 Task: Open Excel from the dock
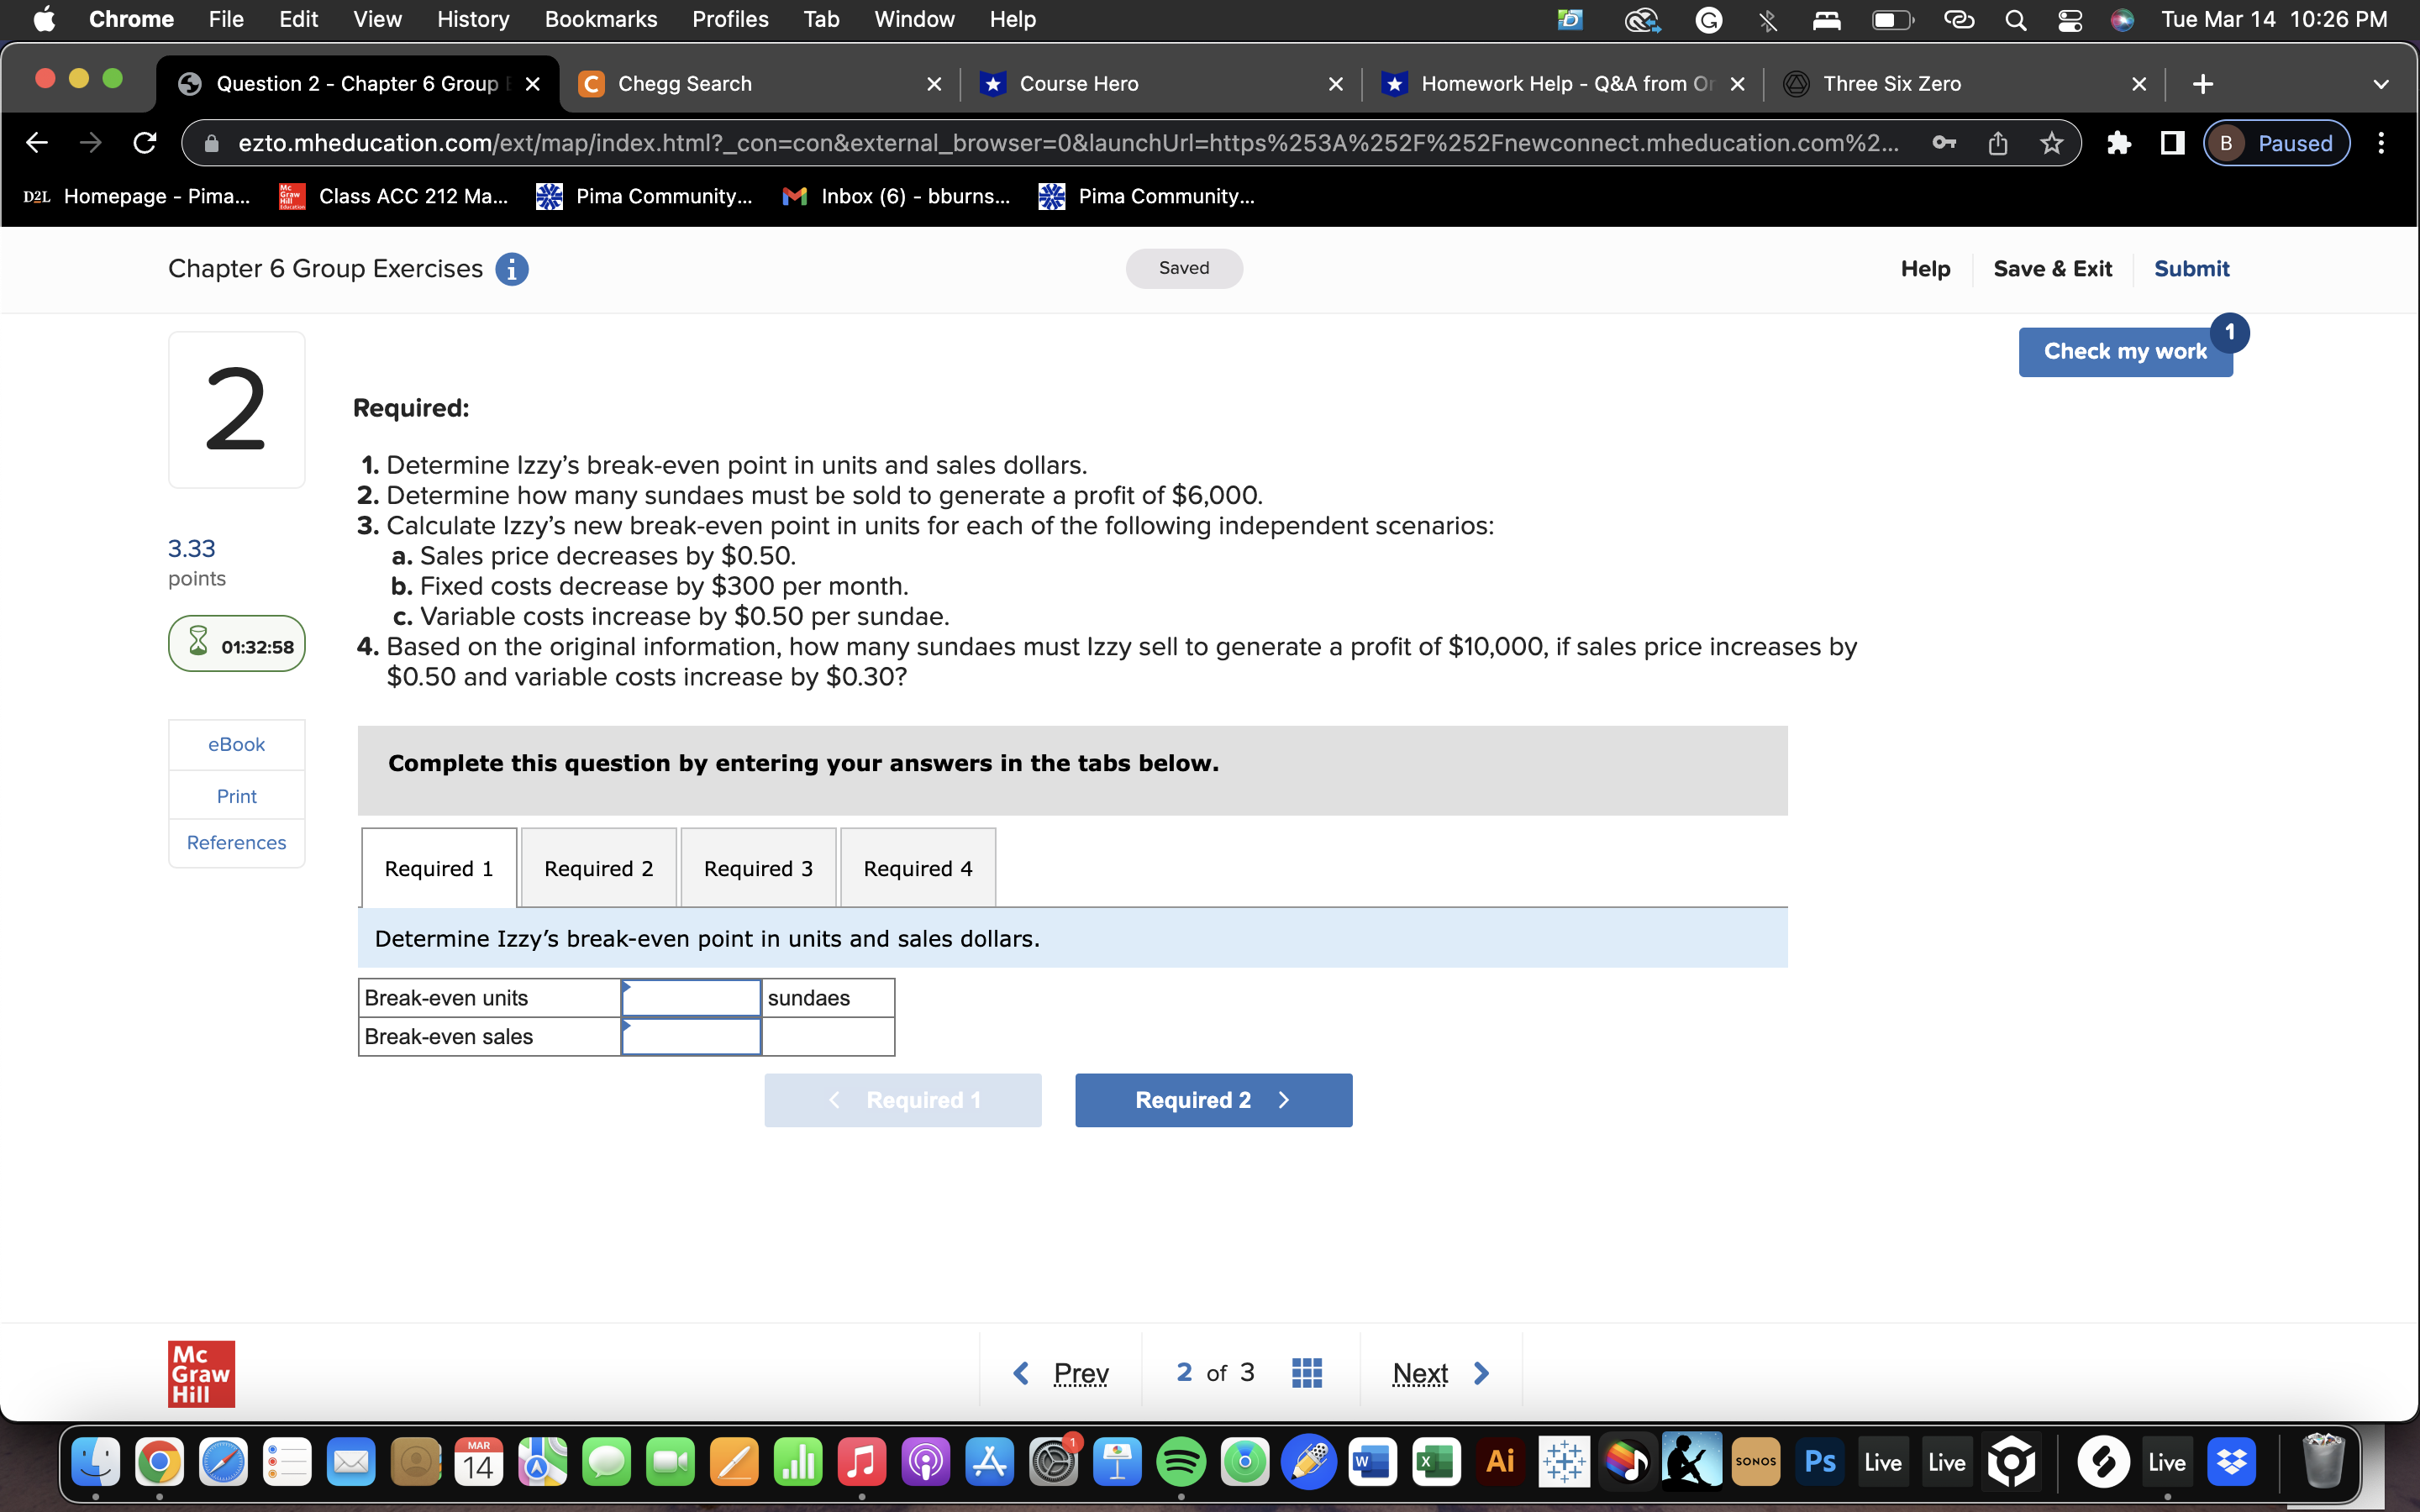(1436, 1462)
